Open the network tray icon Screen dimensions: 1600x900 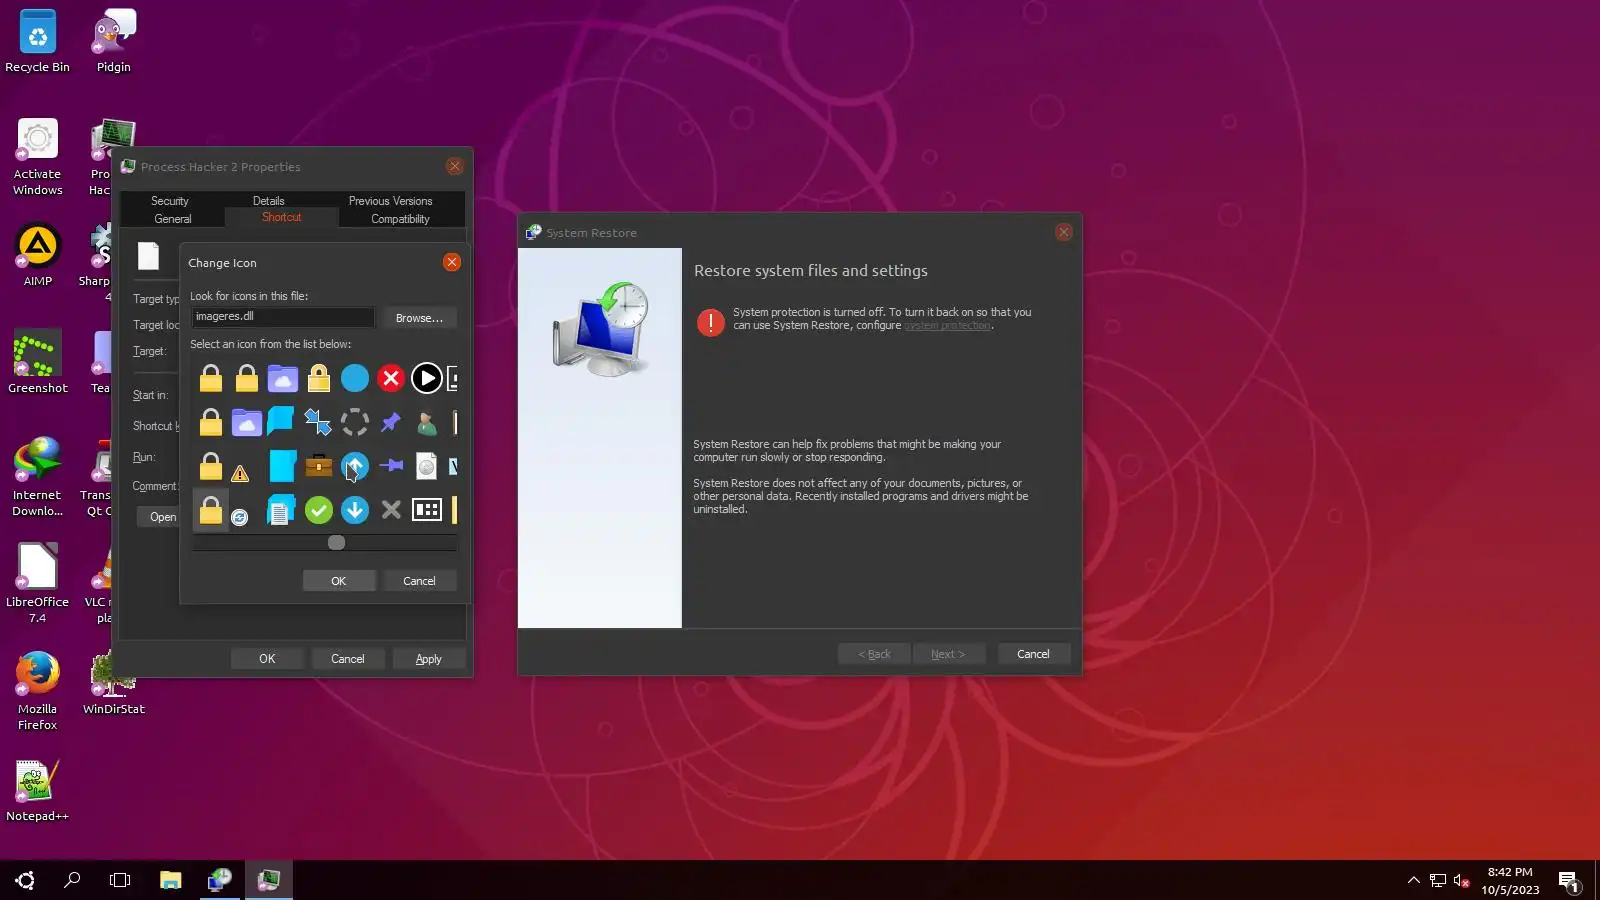pyautogui.click(x=1438, y=880)
